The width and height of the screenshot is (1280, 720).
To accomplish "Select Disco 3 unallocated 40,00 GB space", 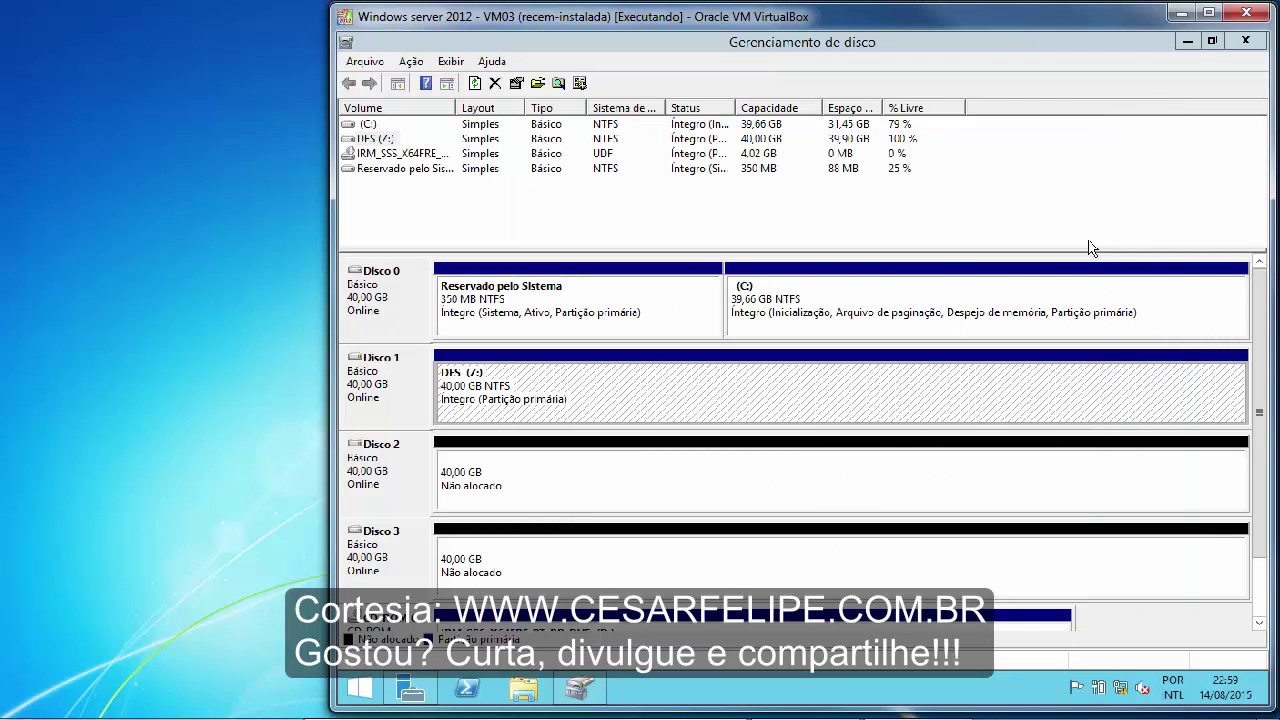I will [841, 561].
